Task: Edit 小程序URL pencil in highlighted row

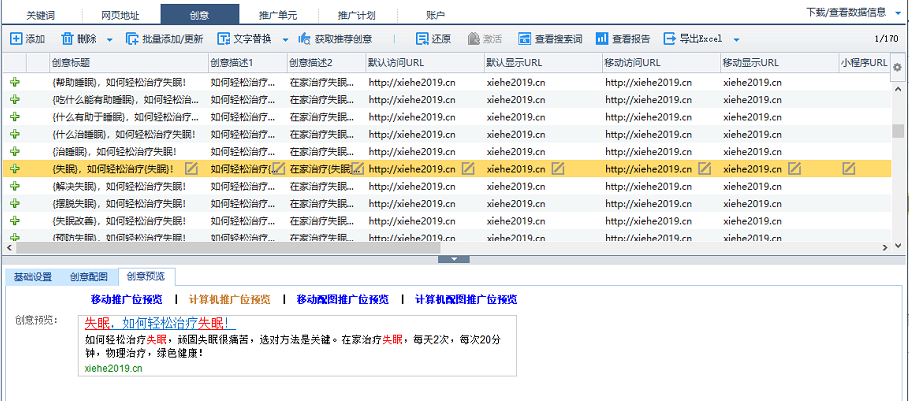Action: [849, 169]
